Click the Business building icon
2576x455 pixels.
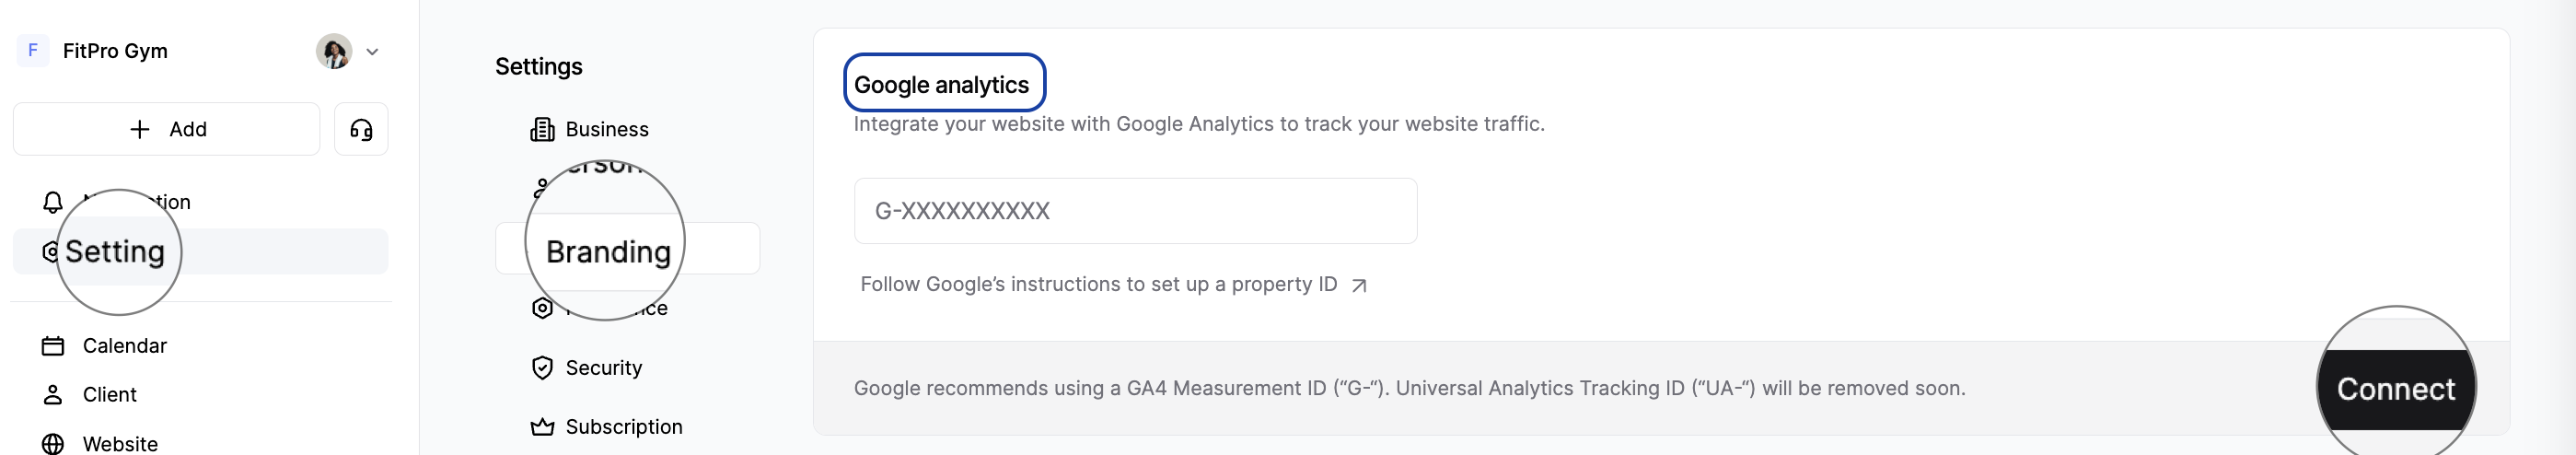(x=542, y=129)
